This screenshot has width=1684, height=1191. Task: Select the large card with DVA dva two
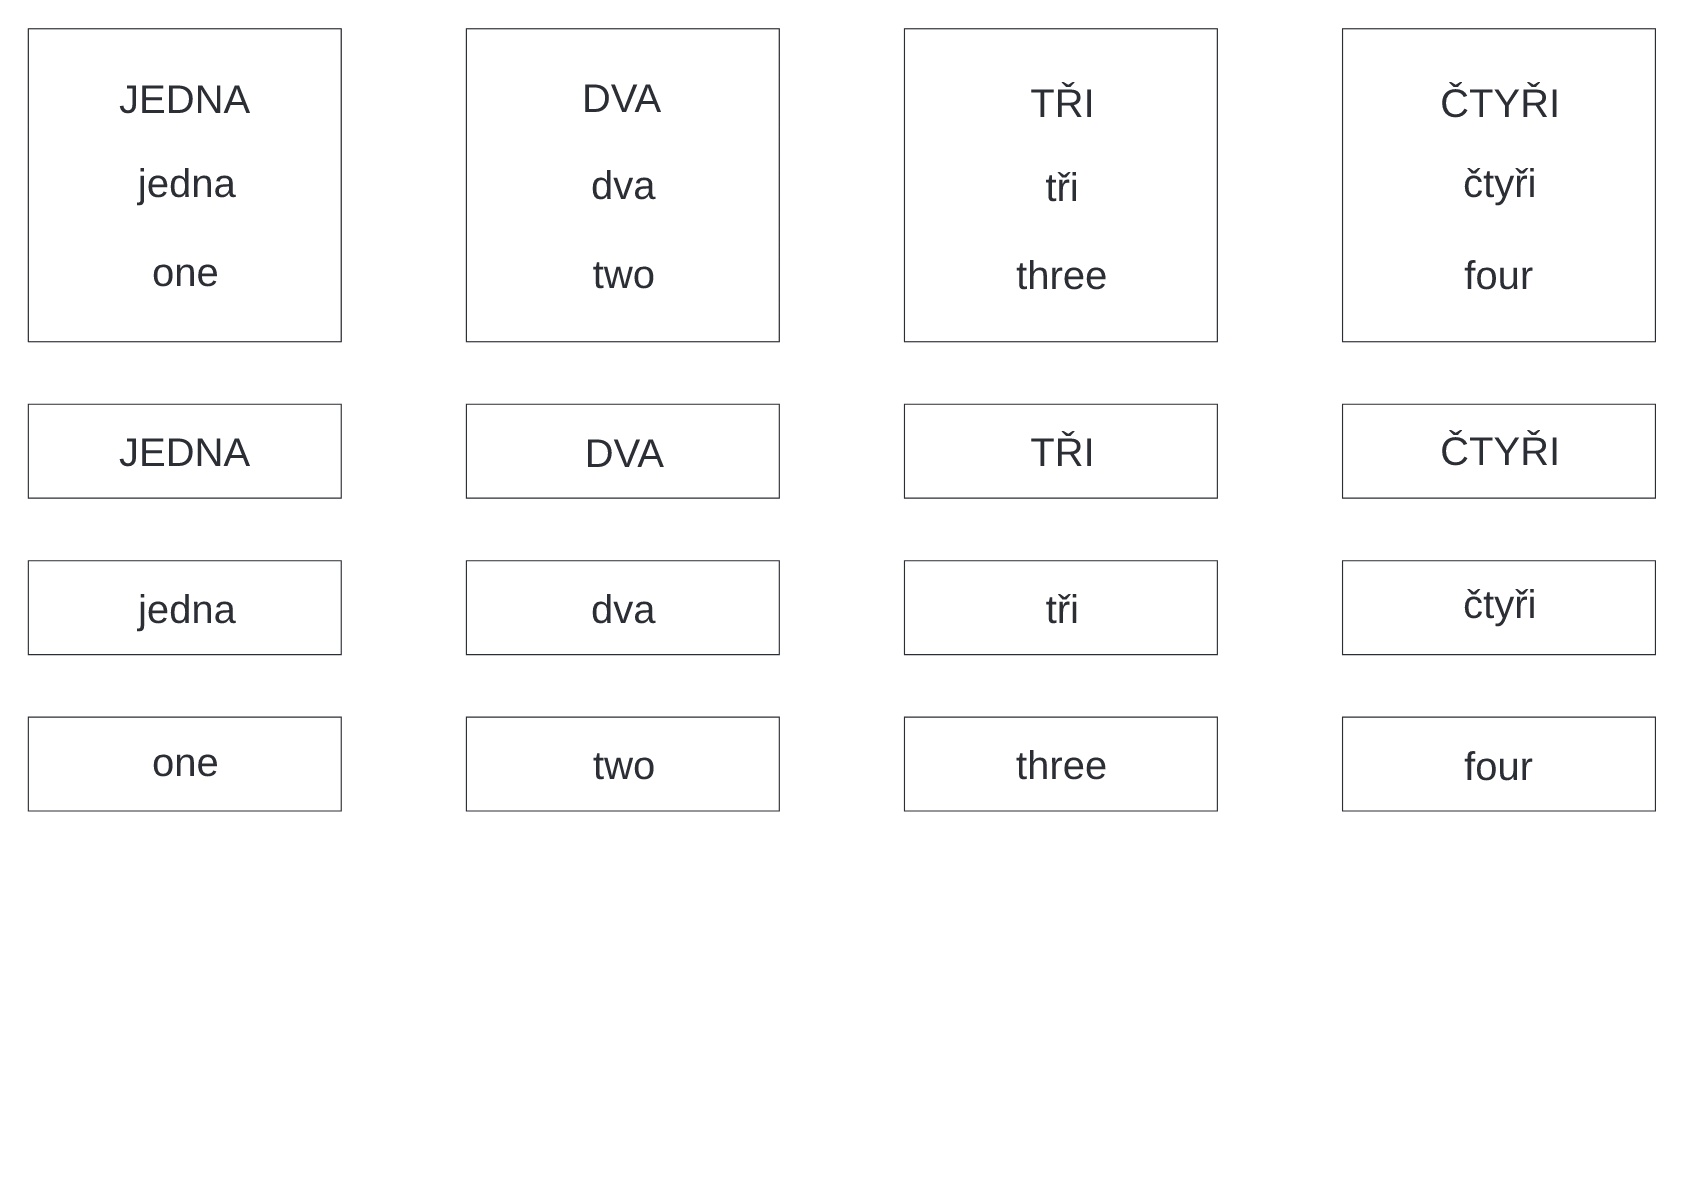[x=622, y=185]
